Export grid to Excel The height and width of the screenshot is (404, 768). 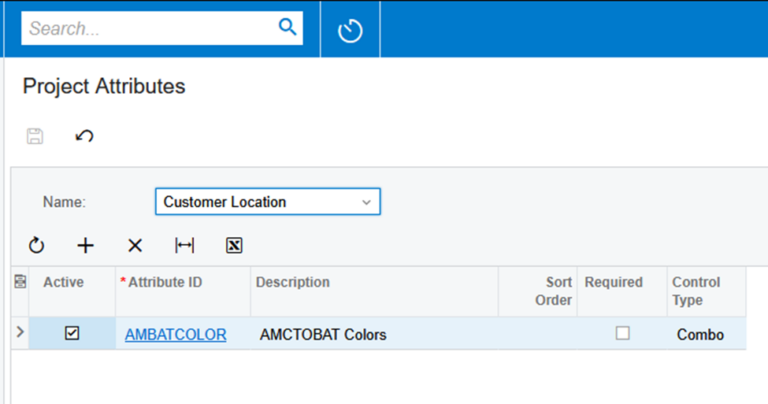click(234, 245)
